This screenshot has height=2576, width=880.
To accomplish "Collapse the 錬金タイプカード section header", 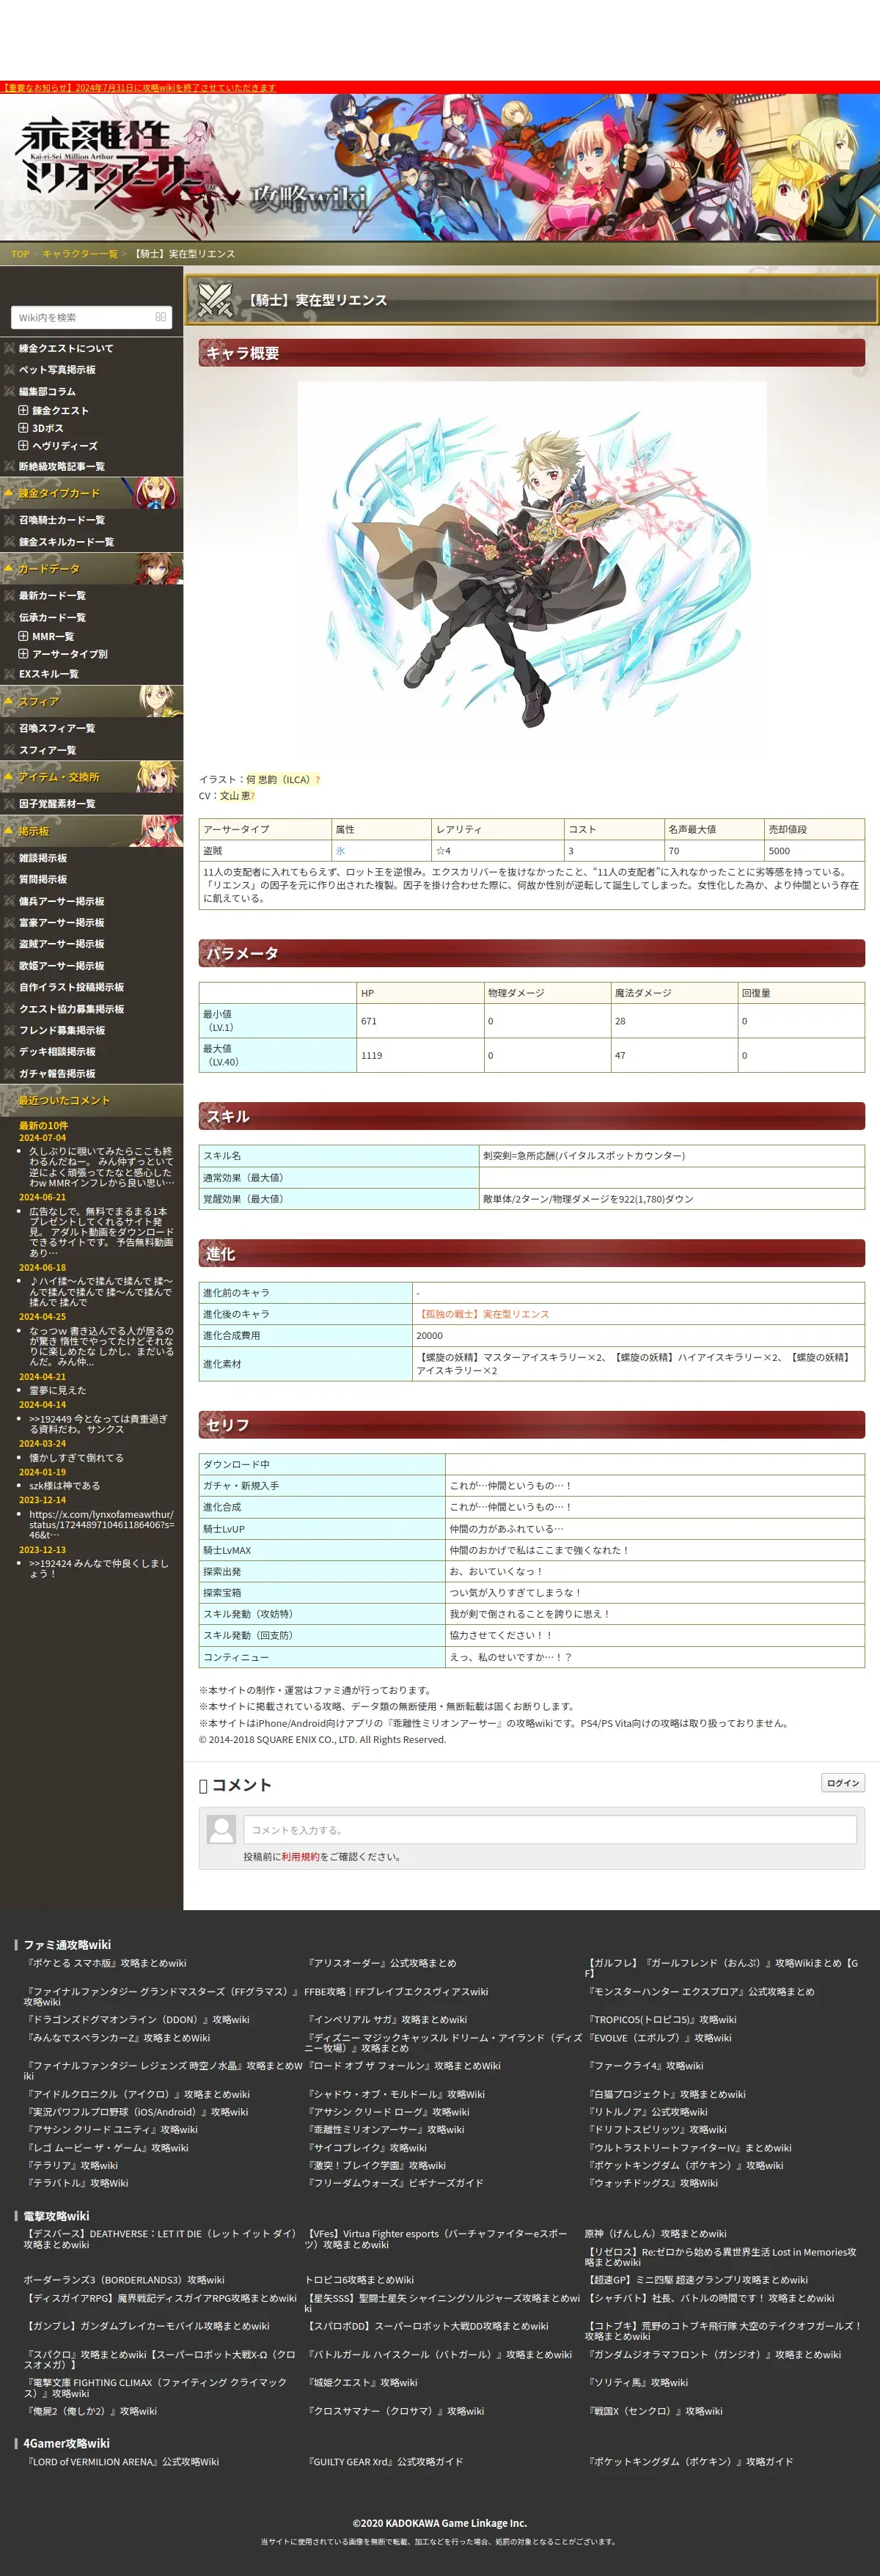I will [91, 493].
